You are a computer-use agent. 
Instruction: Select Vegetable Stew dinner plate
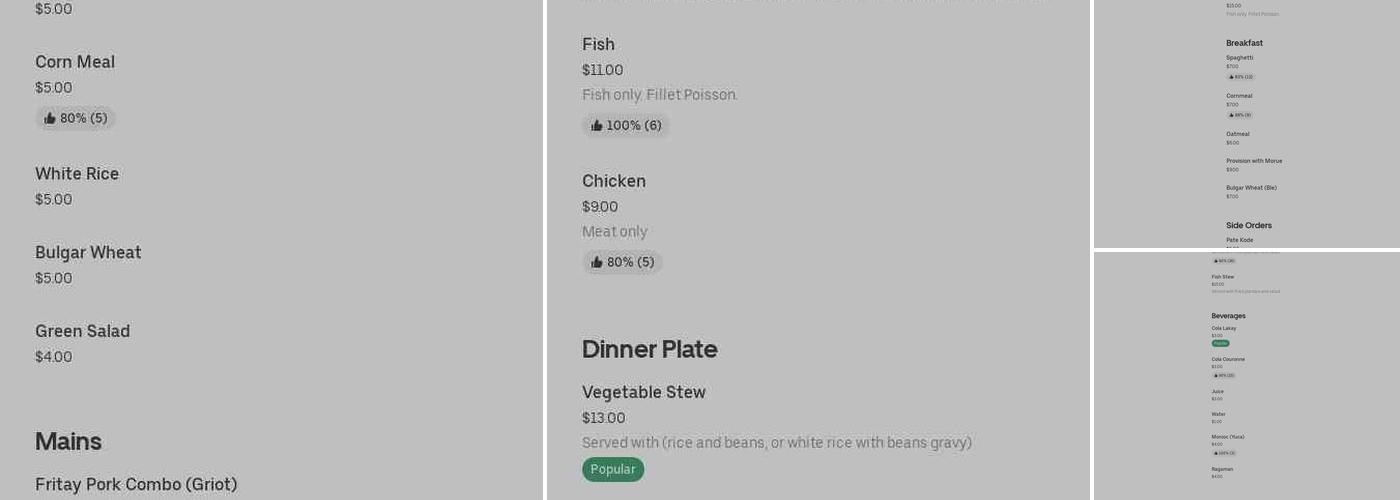[644, 393]
